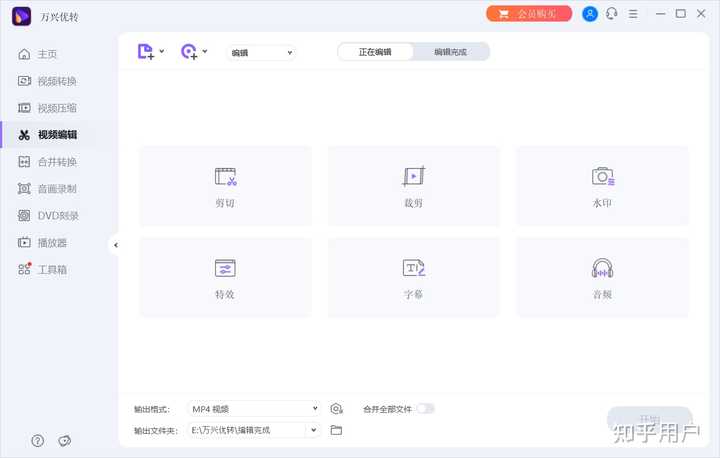Image resolution: width=720 pixels, height=458 pixels.
Task: Open the hamburger main menu
Action: (x=633, y=14)
